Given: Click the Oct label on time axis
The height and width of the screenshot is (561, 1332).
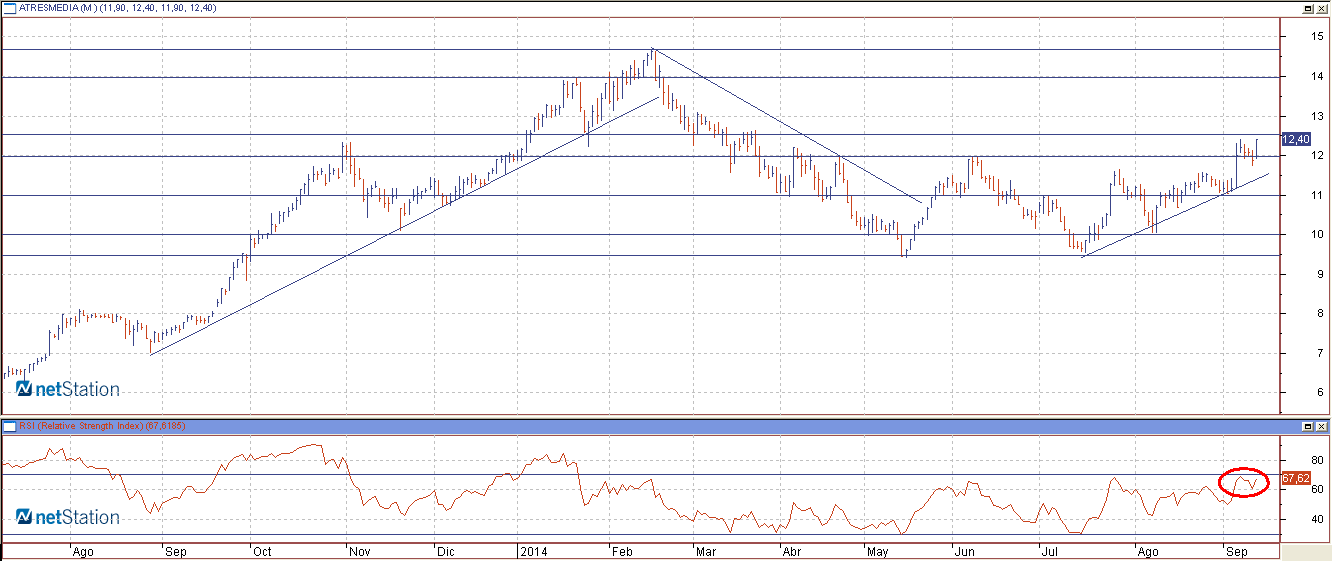Looking at the screenshot, I should pyautogui.click(x=263, y=551).
